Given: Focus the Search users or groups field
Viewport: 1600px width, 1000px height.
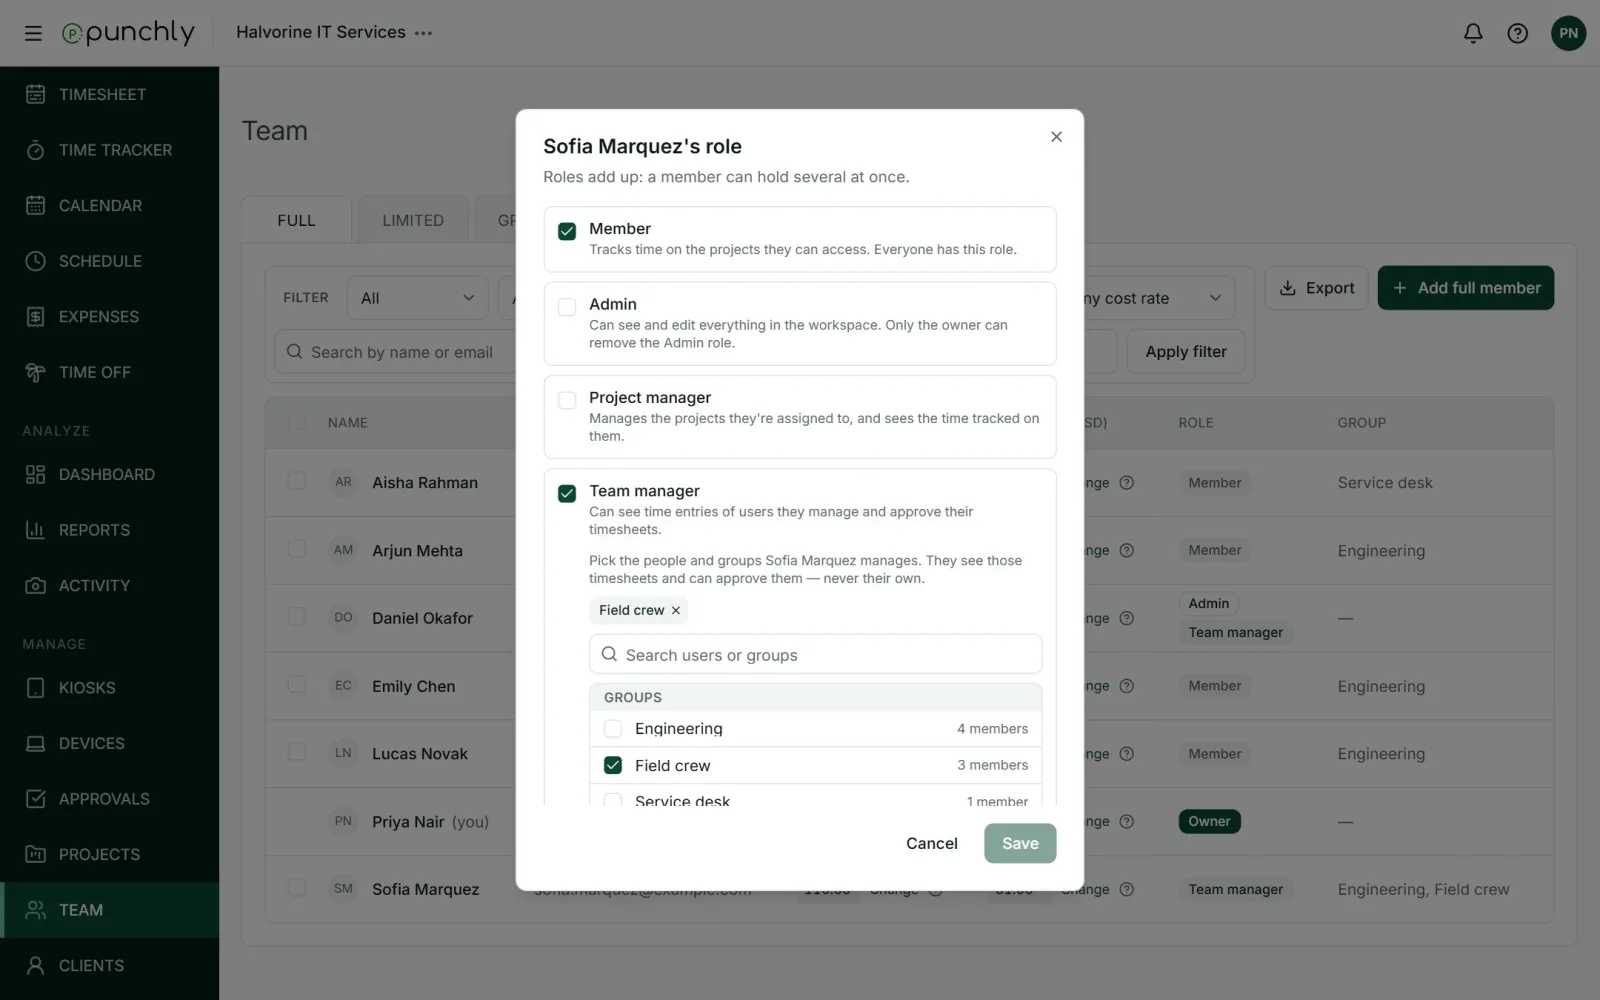Looking at the screenshot, I should tap(815, 655).
